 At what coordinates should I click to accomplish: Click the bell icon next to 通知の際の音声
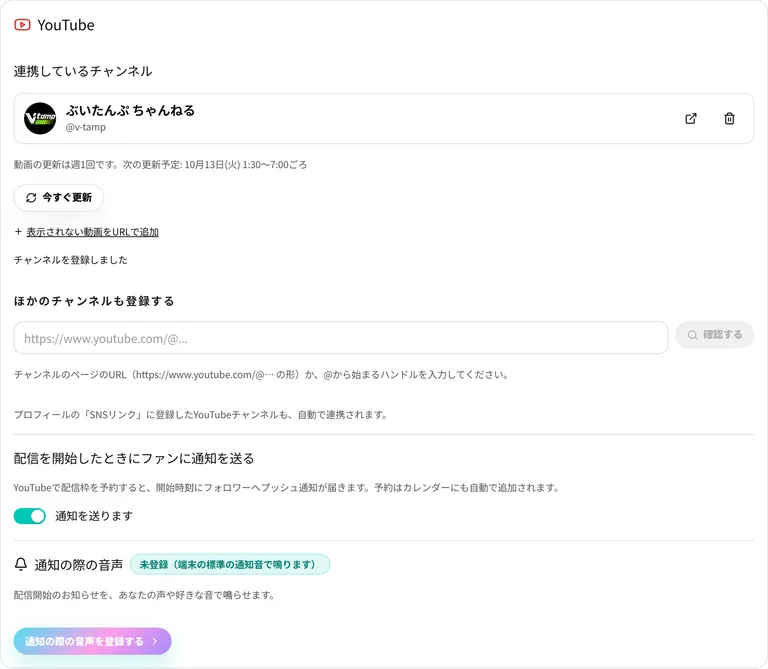[x=21, y=564]
